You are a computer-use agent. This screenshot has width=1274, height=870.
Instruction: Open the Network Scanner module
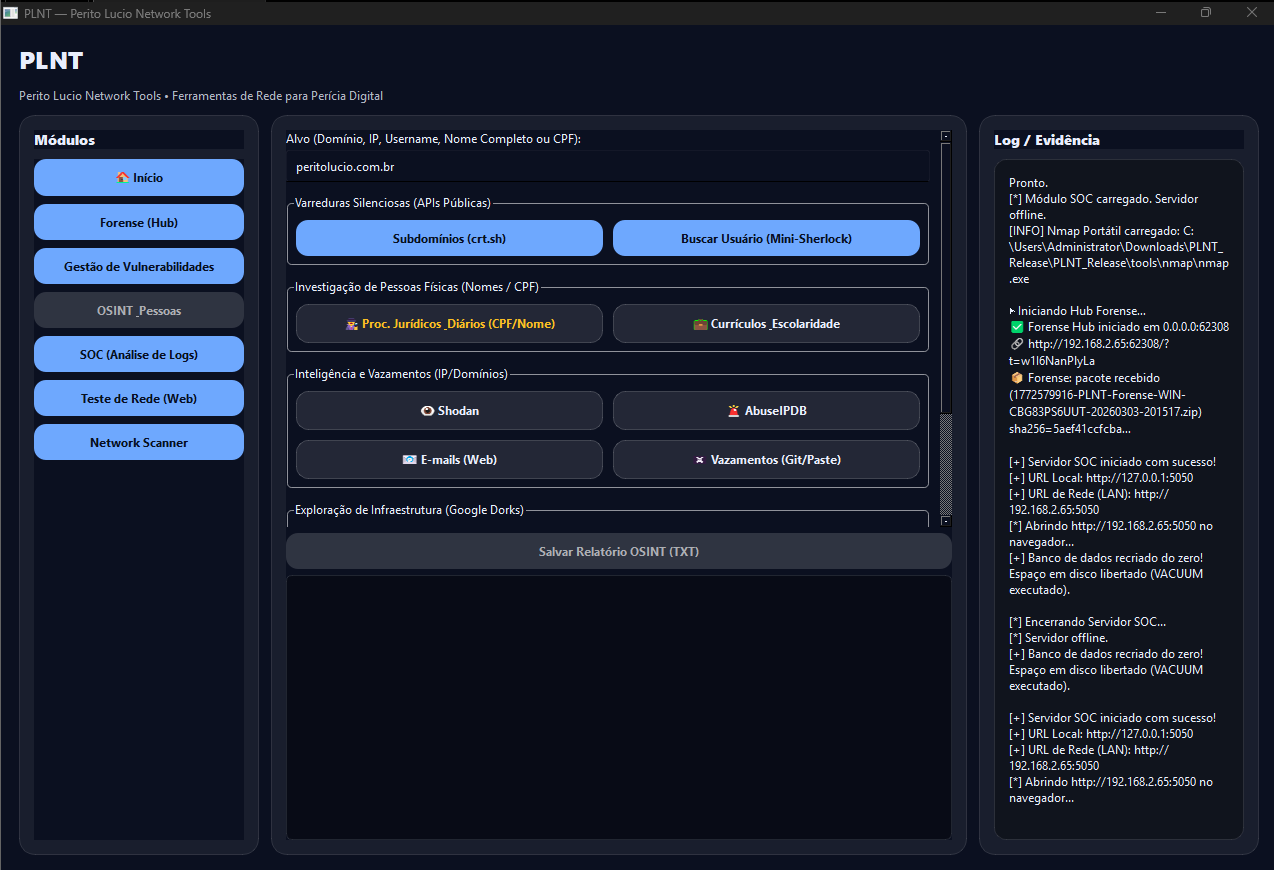(x=139, y=443)
